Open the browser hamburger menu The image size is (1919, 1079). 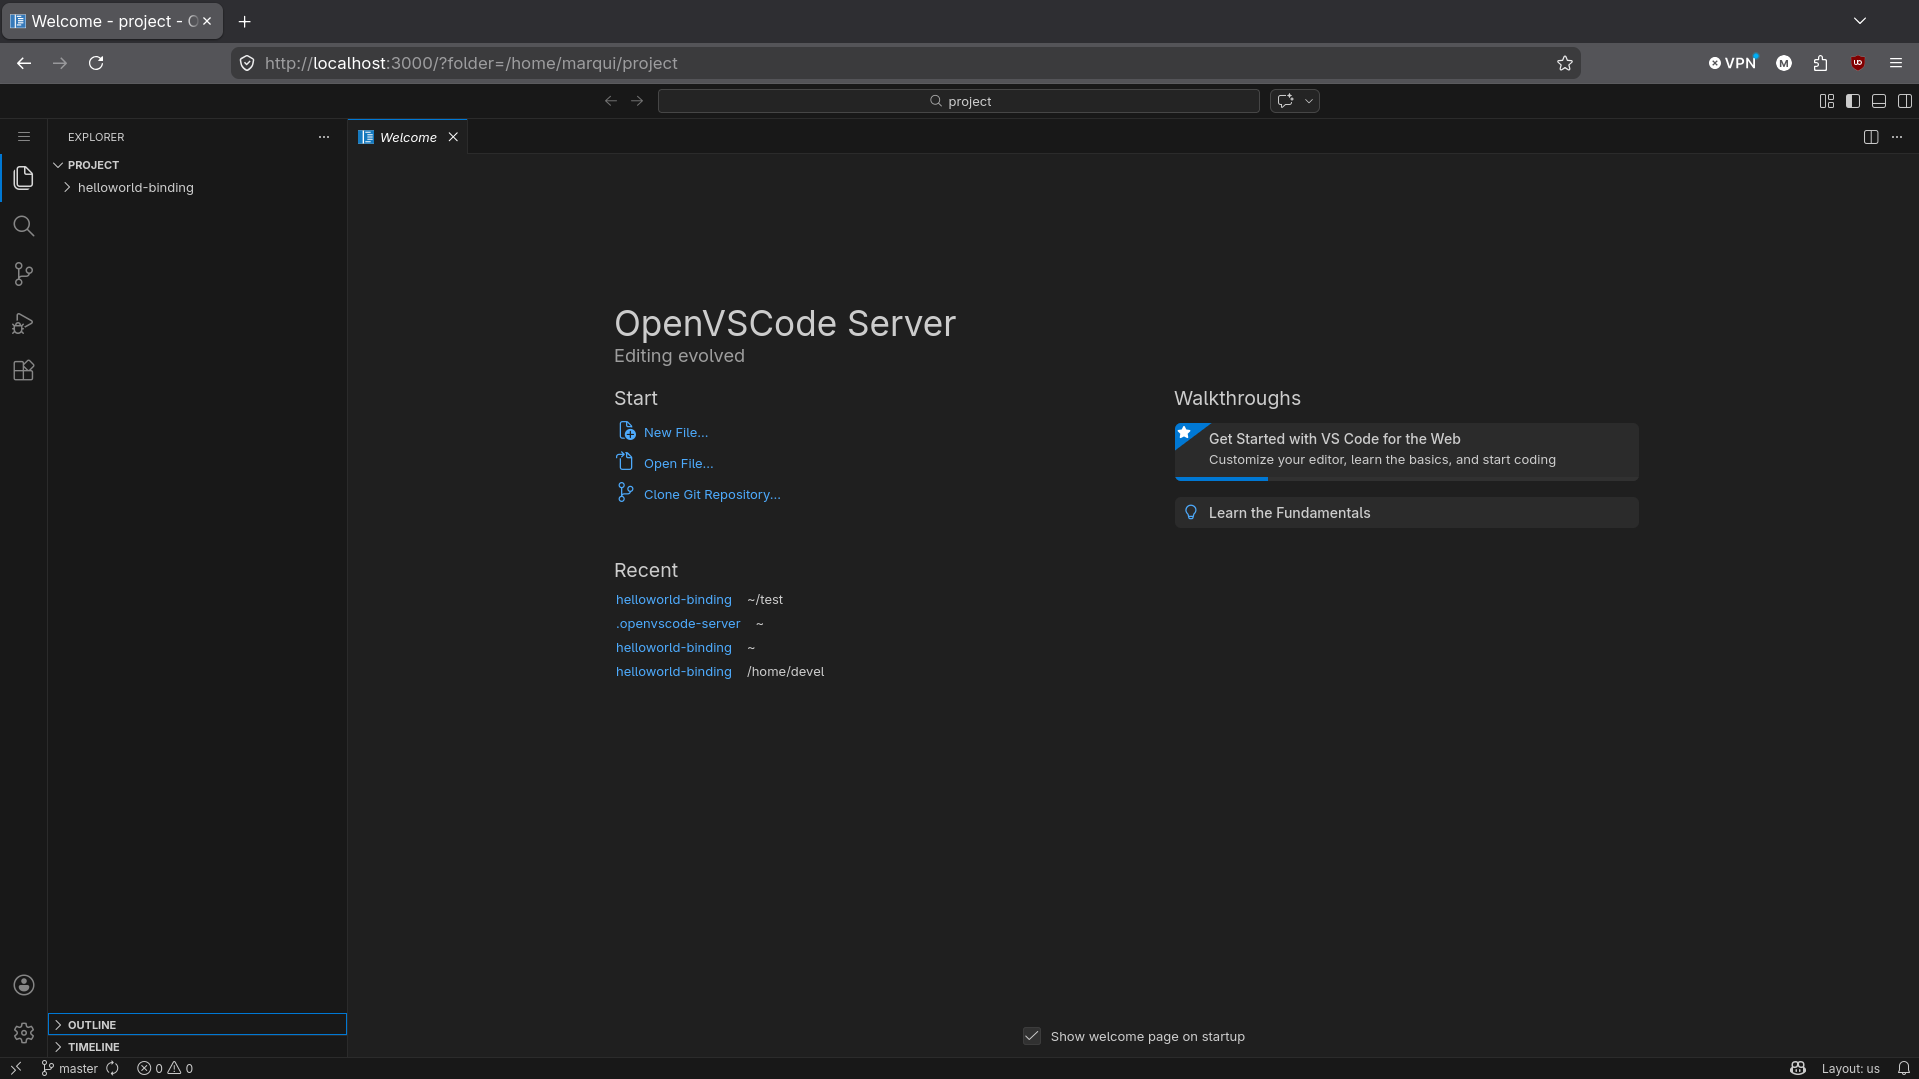pos(1896,63)
